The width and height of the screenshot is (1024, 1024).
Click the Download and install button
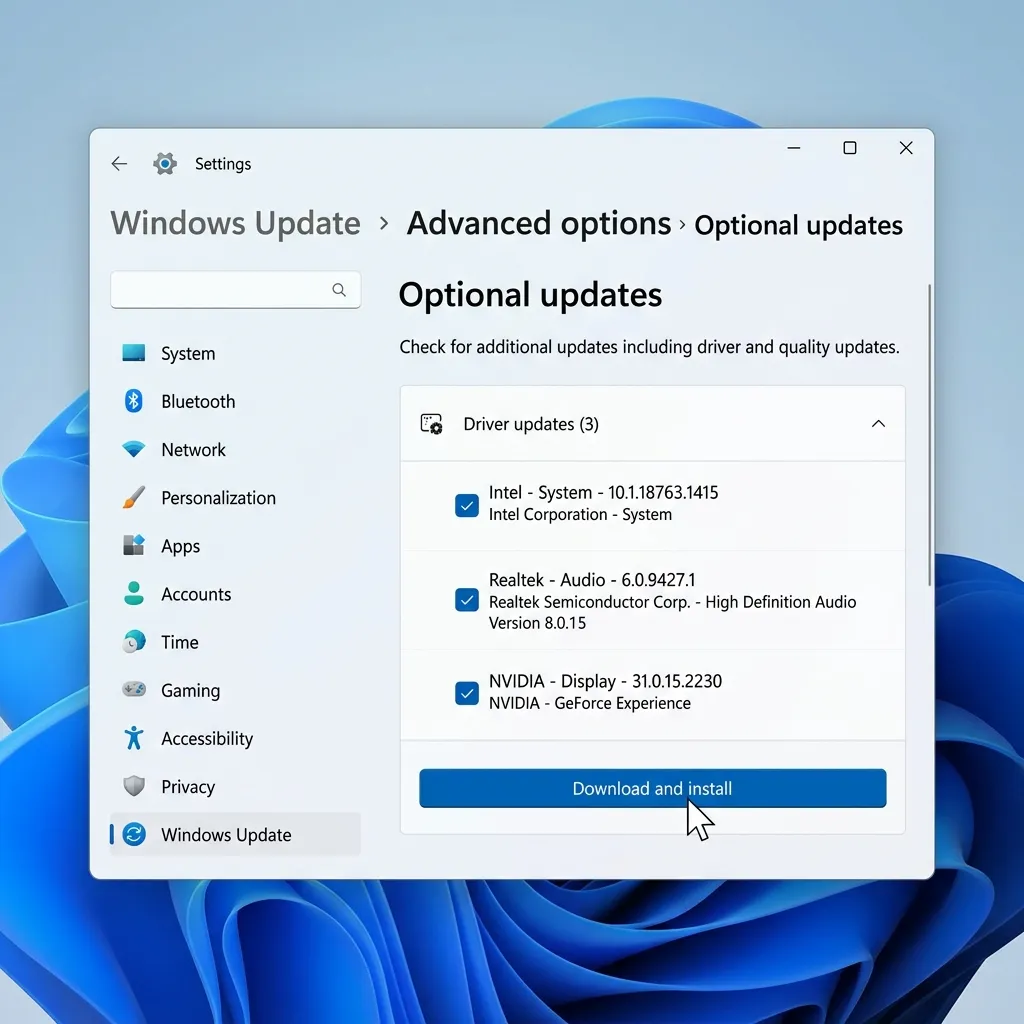click(x=652, y=788)
